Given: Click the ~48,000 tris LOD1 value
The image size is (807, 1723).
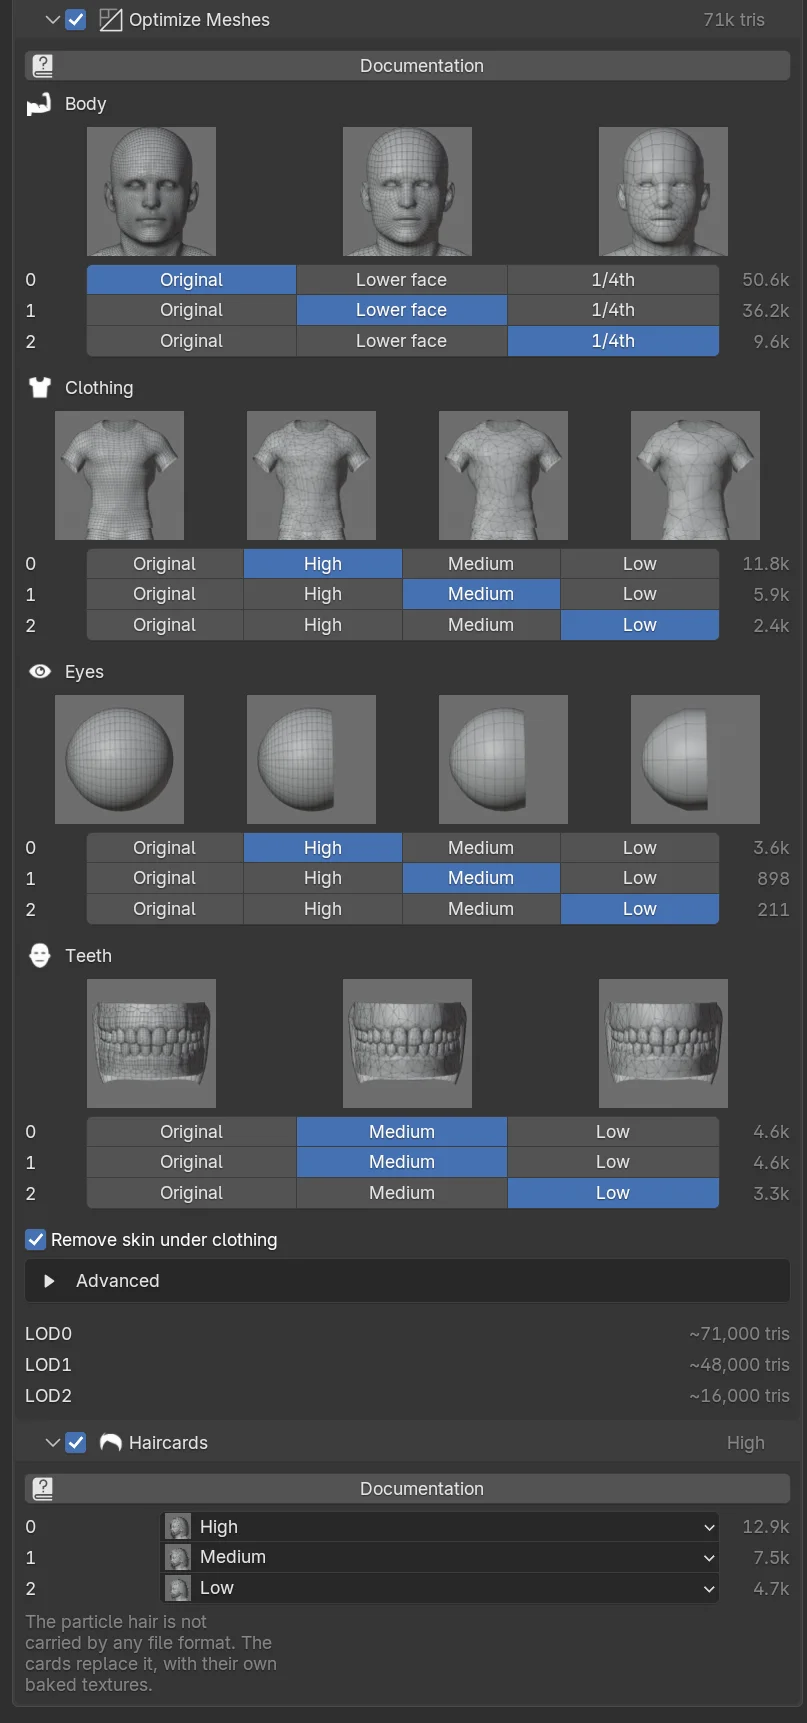Looking at the screenshot, I should click(739, 1365).
